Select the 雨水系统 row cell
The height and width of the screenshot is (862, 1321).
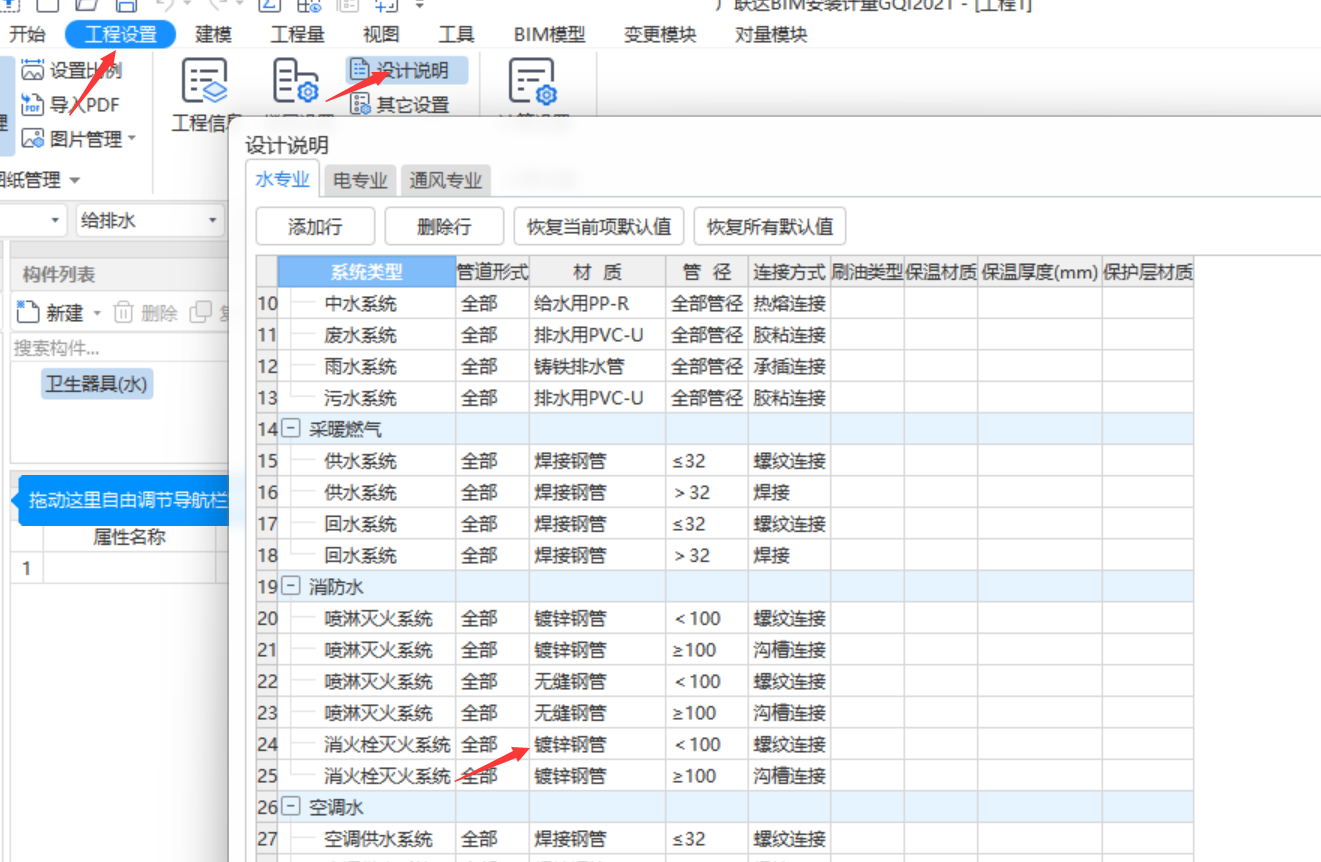(367, 366)
